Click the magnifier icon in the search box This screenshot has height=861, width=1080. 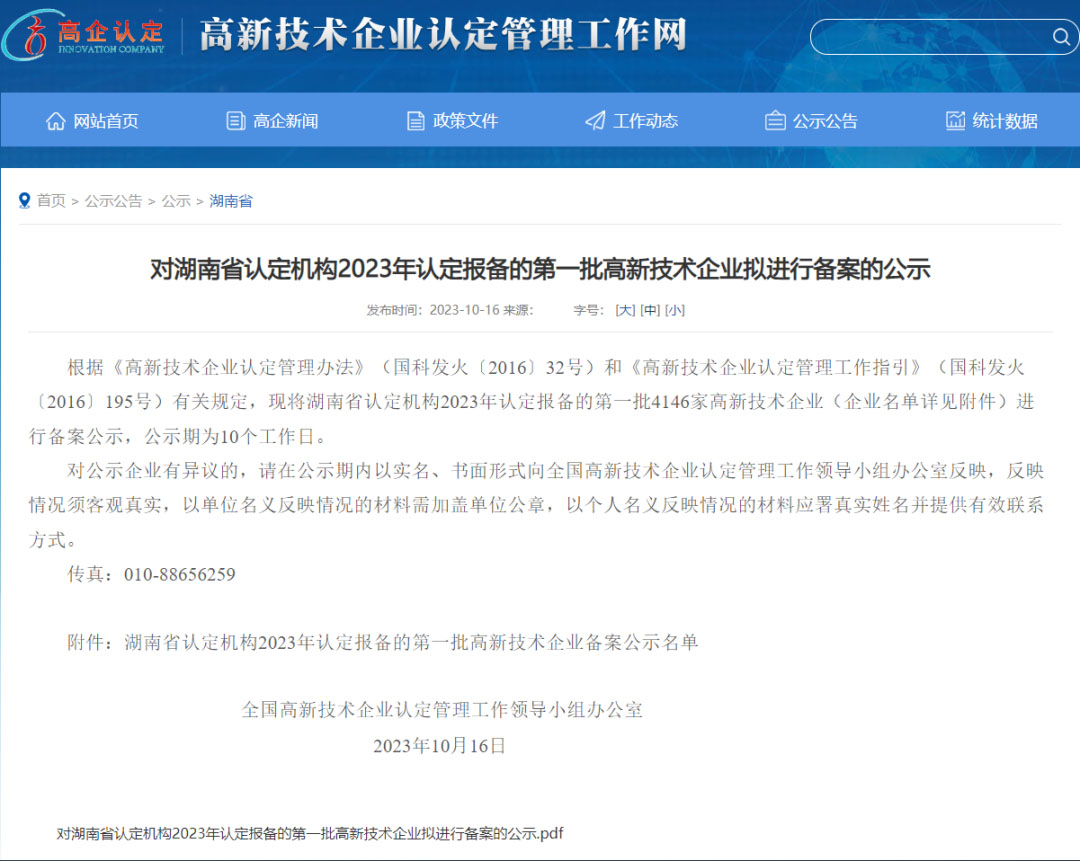[1061, 36]
